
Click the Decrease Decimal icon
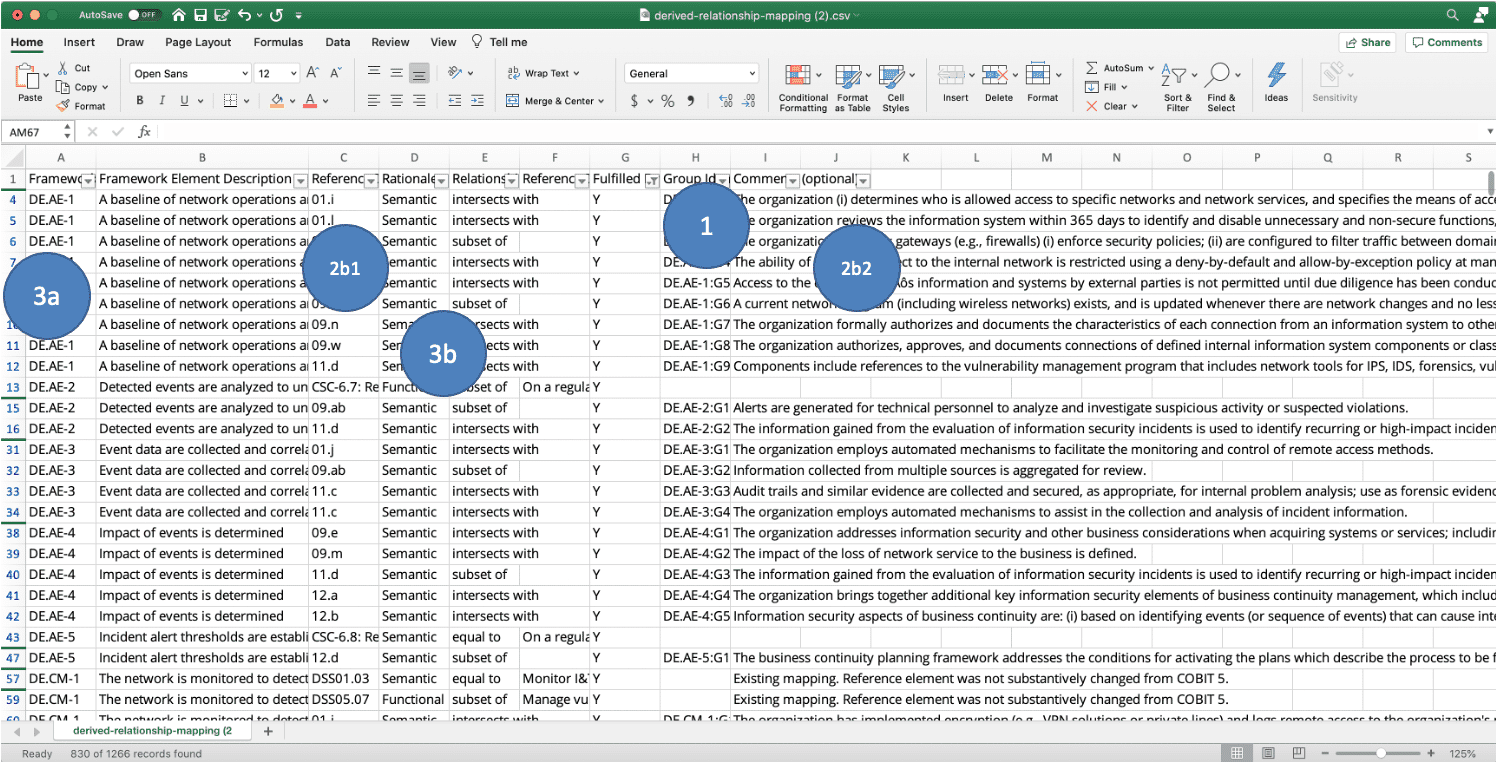click(x=749, y=101)
